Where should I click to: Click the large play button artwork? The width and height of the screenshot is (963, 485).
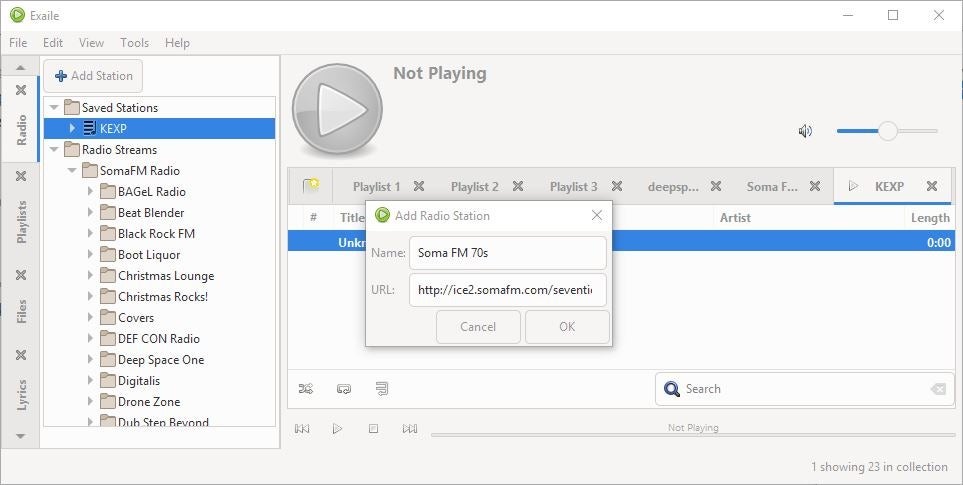click(337, 110)
